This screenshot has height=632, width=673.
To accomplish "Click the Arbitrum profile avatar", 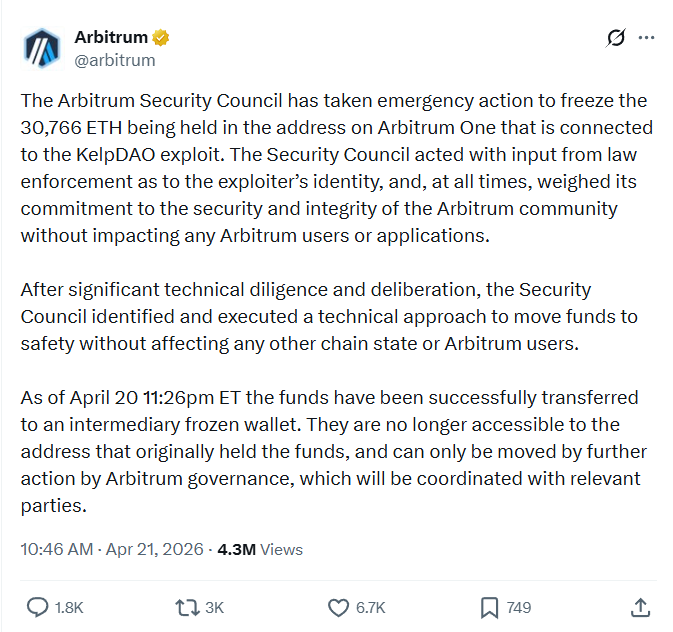I will (x=43, y=48).
